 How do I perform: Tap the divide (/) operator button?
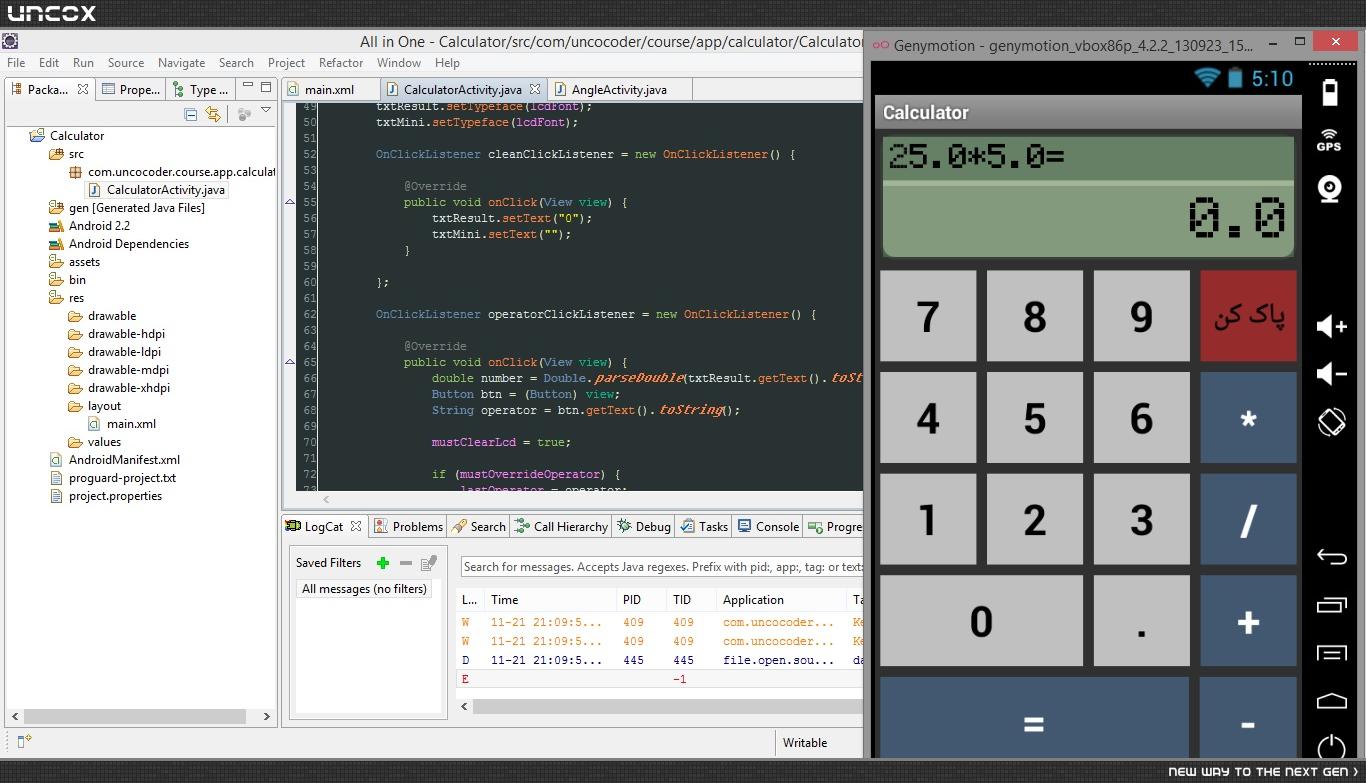tap(1248, 520)
